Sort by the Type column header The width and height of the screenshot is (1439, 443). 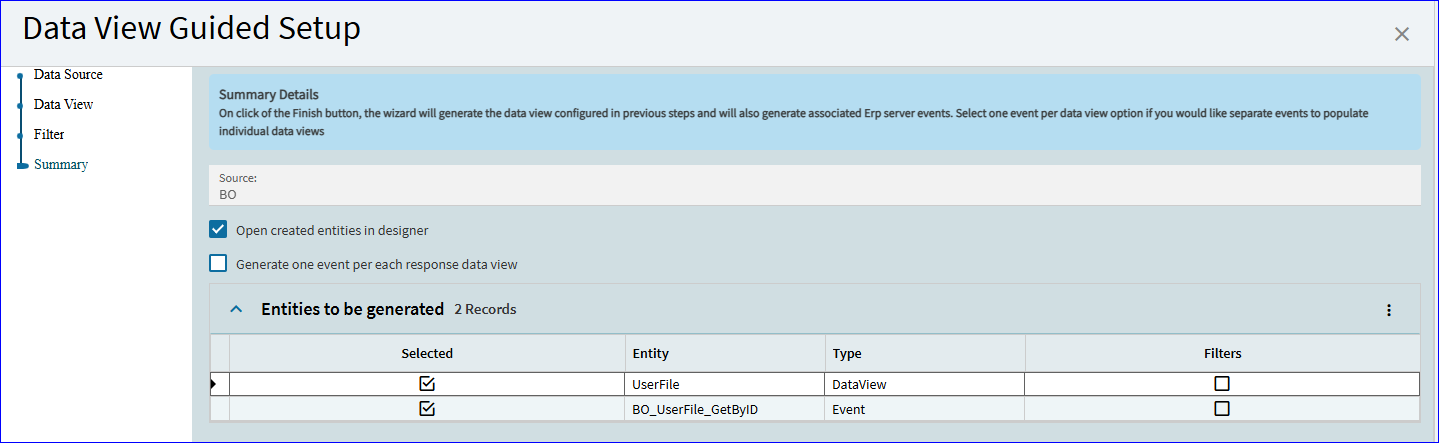925,354
